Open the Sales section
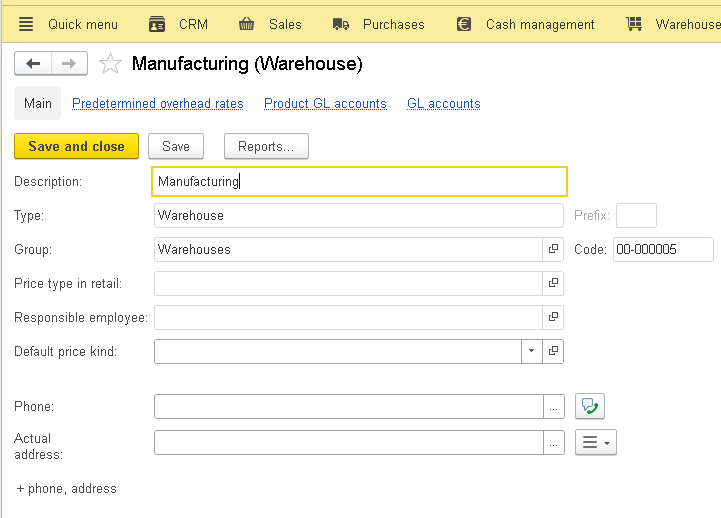Viewport: 721px width, 518px height. 270,24
